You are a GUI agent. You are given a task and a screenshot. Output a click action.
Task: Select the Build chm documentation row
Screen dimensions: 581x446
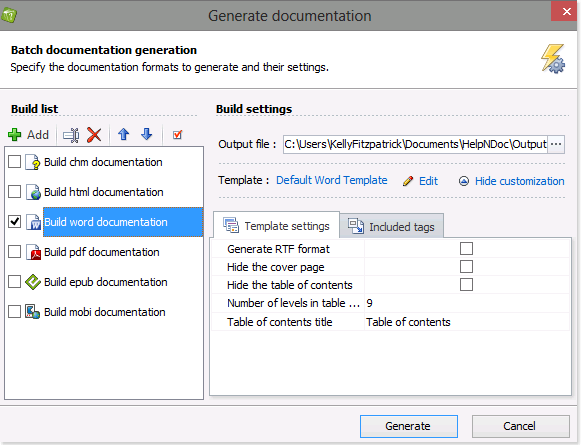[x=103, y=162]
